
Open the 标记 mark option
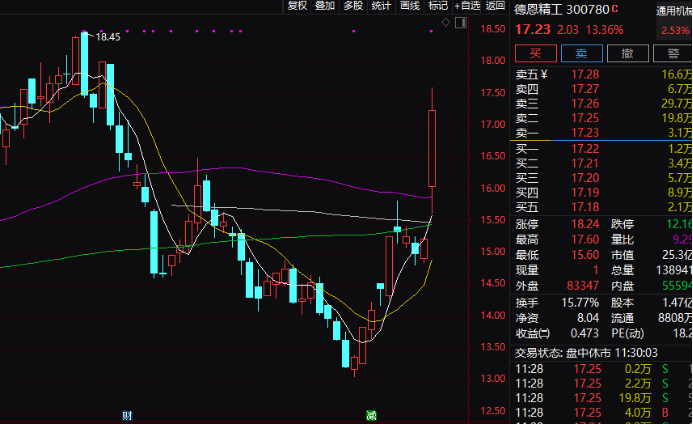[x=438, y=6]
